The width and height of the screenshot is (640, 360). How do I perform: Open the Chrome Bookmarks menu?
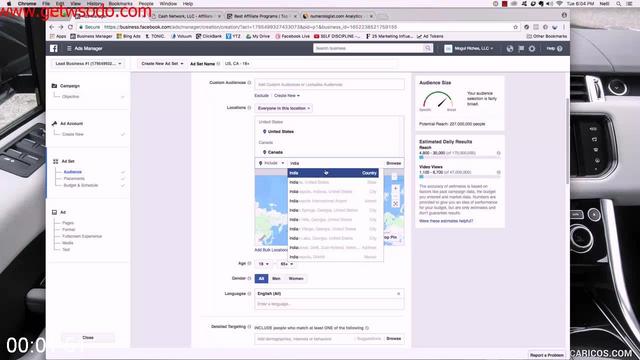coord(120,4)
